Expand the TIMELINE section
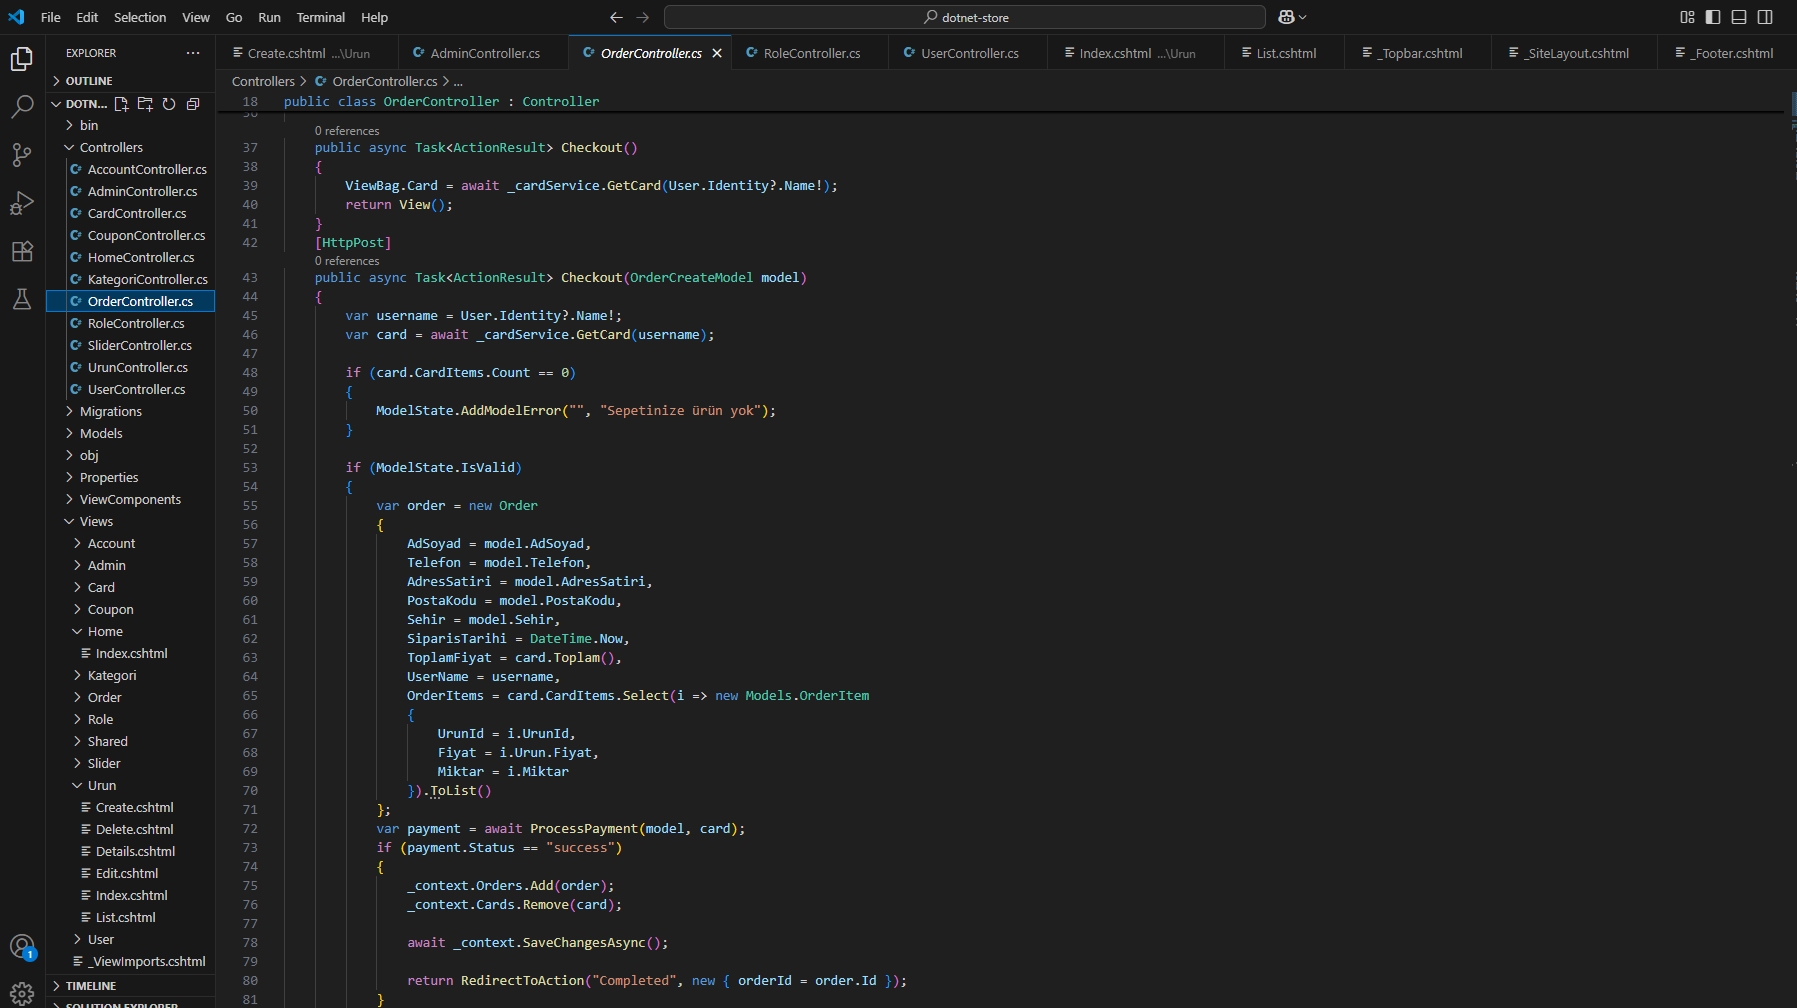This screenshot has width=1797, height=1008. pyautogui.click(x=130, y=986)
